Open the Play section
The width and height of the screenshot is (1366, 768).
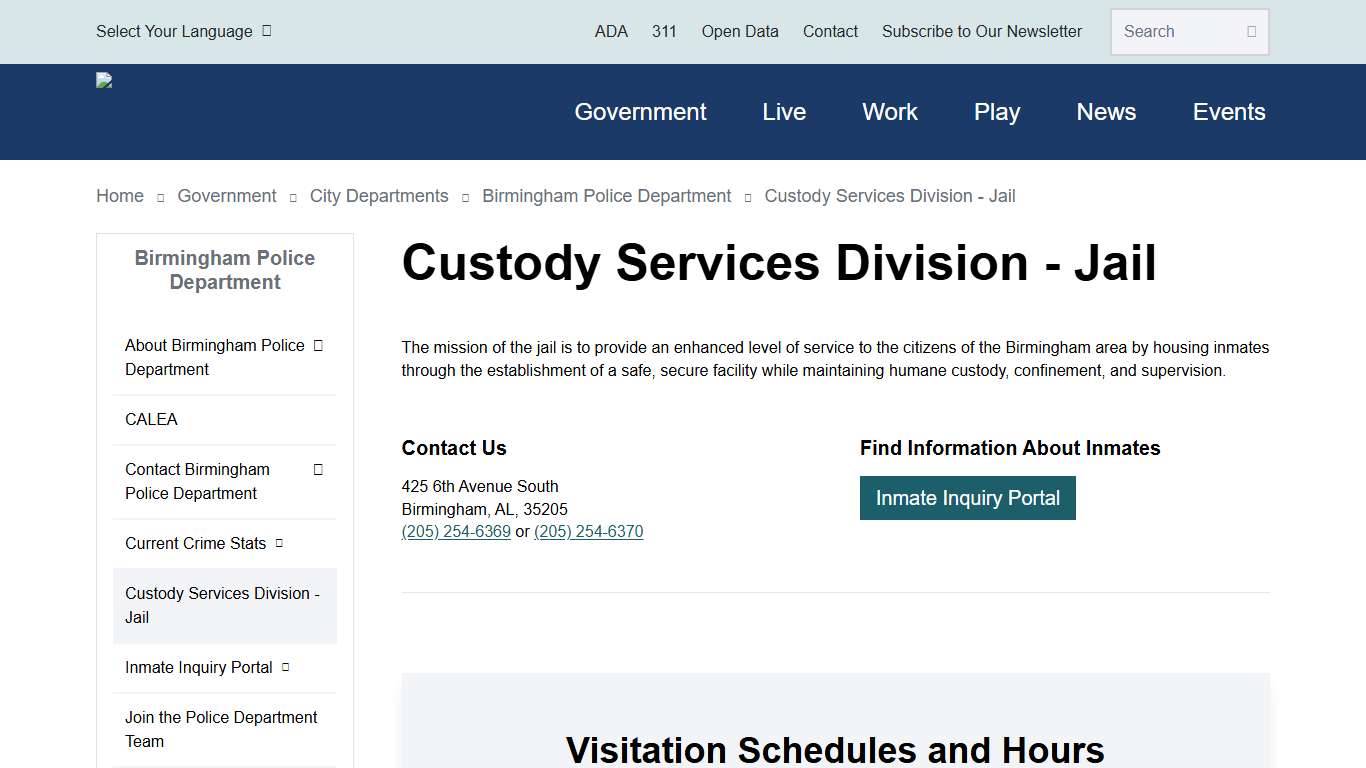pos(996,112)
